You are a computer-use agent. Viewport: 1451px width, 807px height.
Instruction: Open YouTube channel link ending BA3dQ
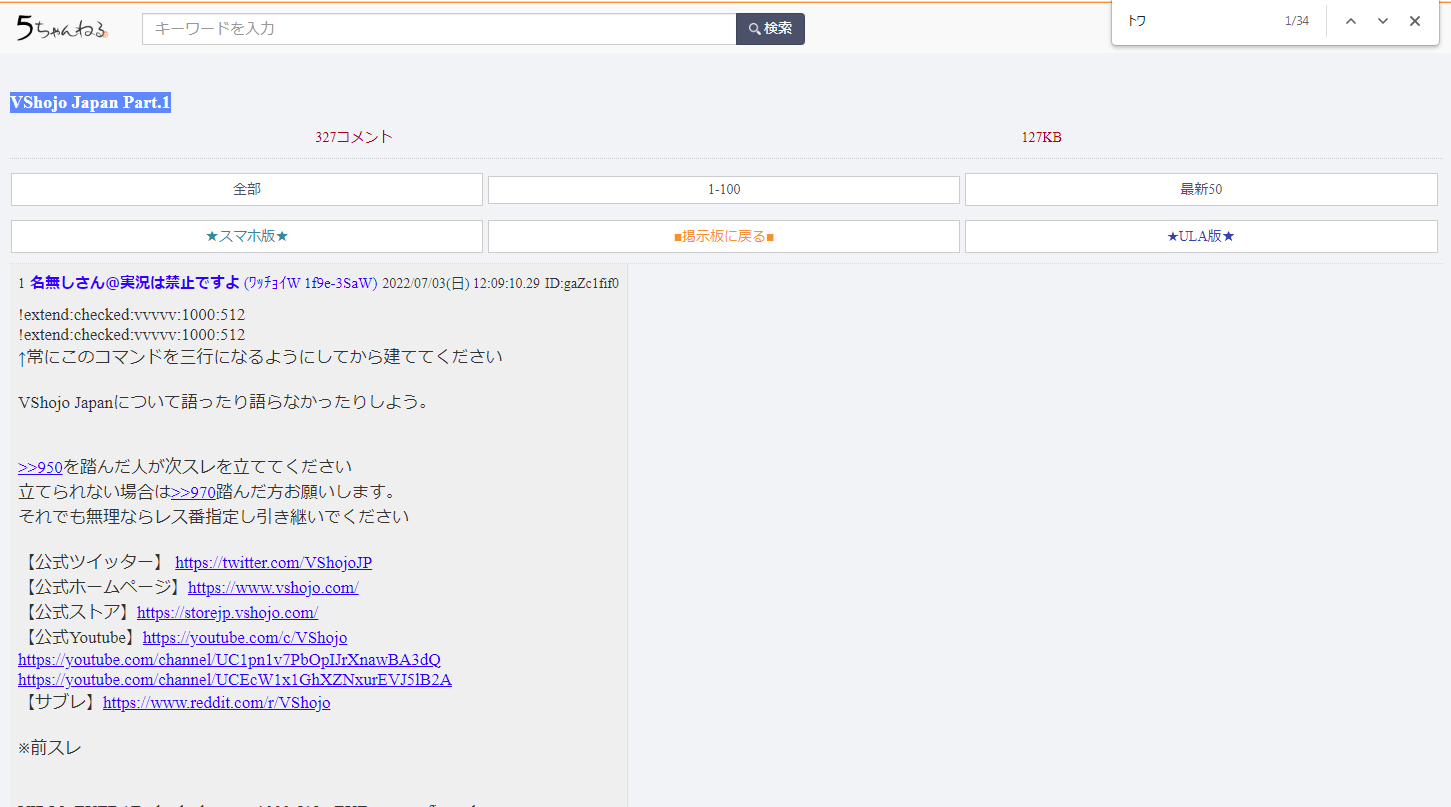click(x=229, y=660)
